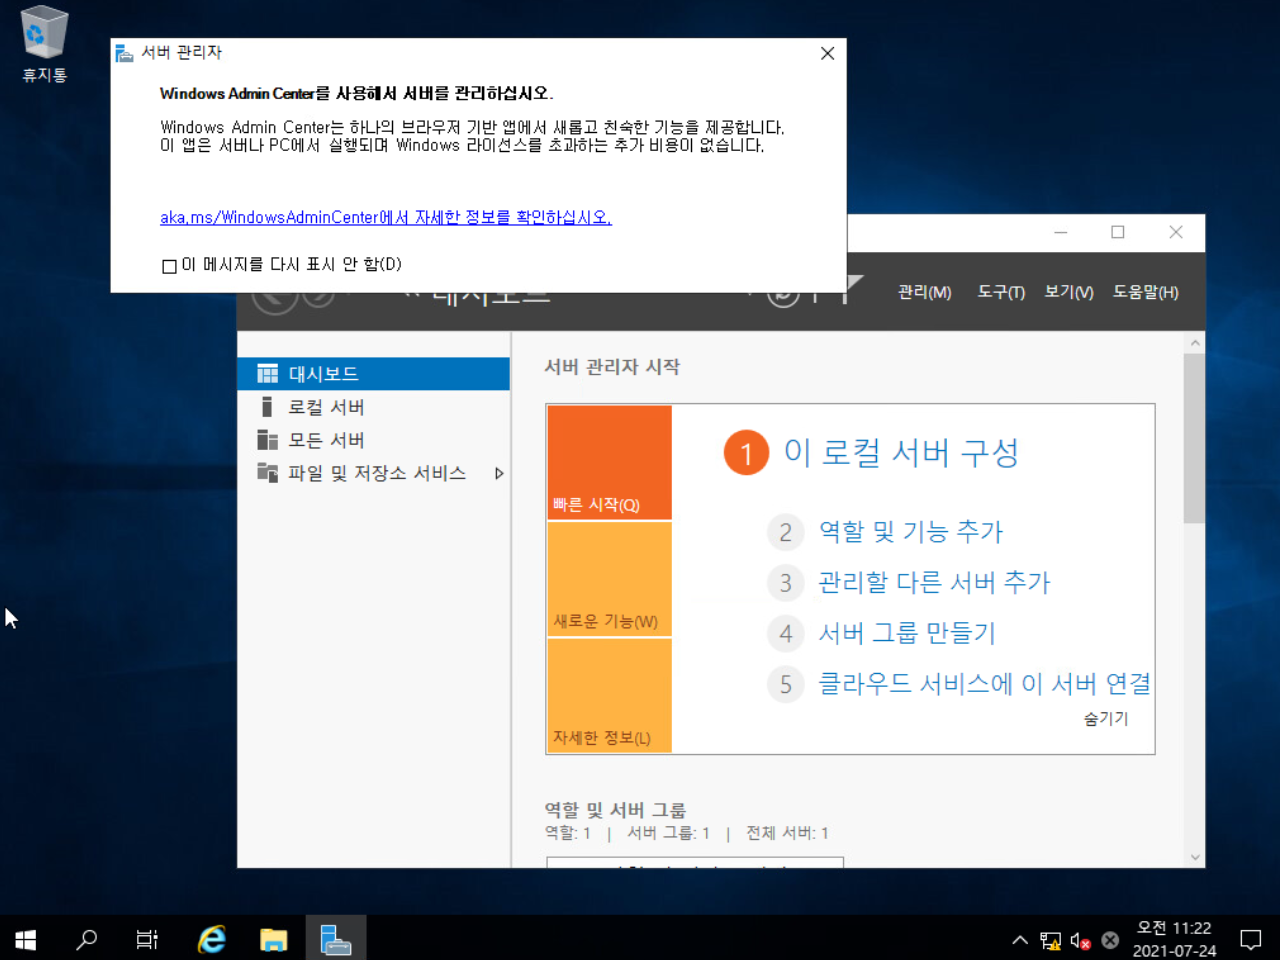1280x960 pixels.
Task: Close the Windows Admin Center message dialog
Action: 827,53
